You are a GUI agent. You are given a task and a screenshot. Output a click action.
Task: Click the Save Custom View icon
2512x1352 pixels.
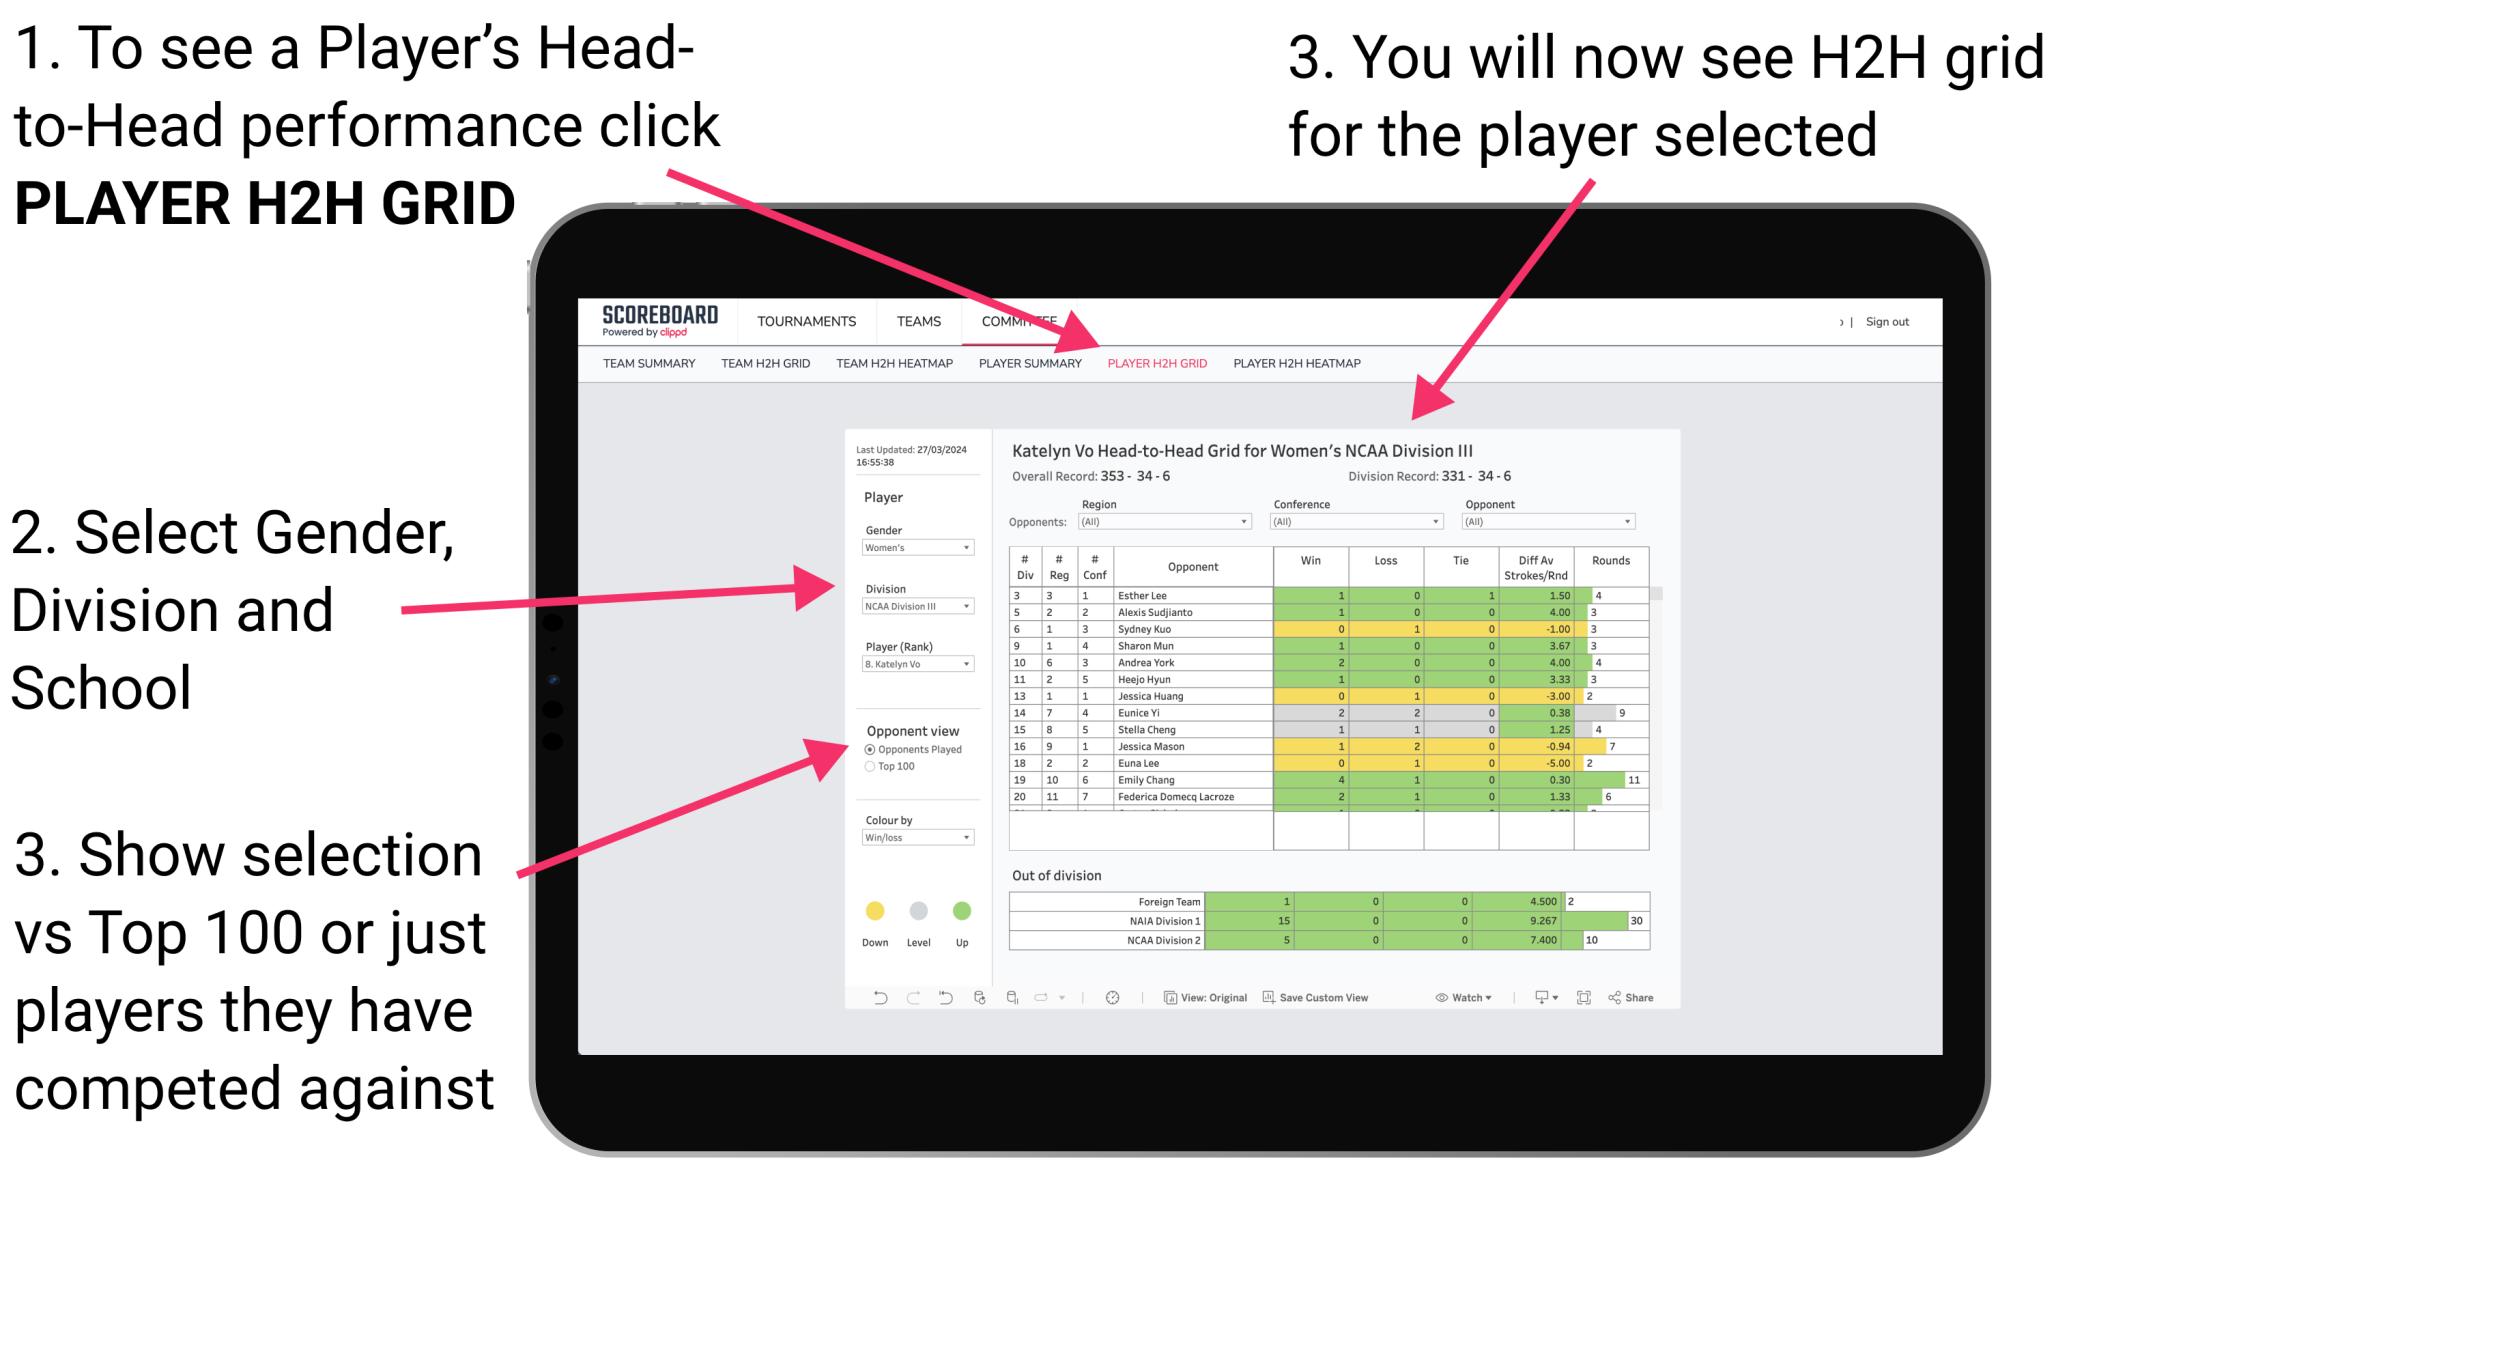pyautogui.click(x=1268, y=997)
